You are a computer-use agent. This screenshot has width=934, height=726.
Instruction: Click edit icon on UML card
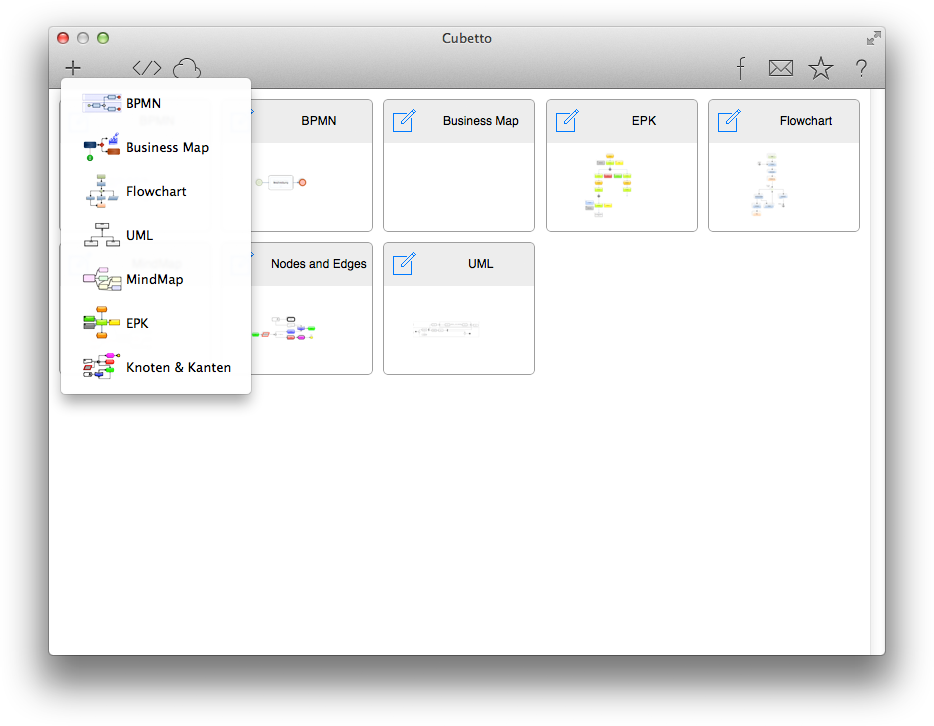coord(404,263)
